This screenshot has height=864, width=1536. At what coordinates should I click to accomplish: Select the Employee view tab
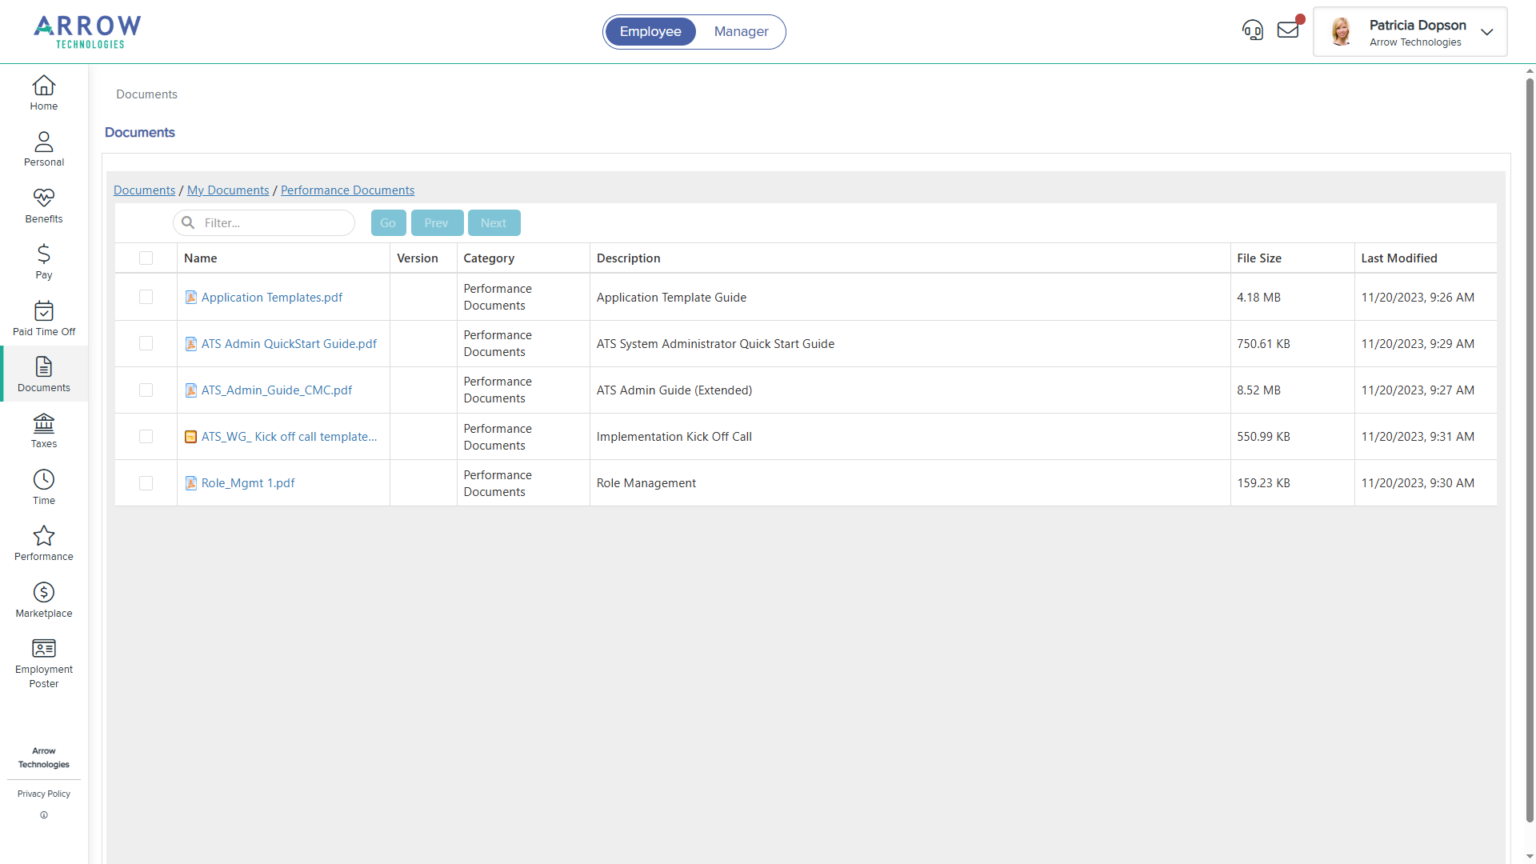(650, 31)
